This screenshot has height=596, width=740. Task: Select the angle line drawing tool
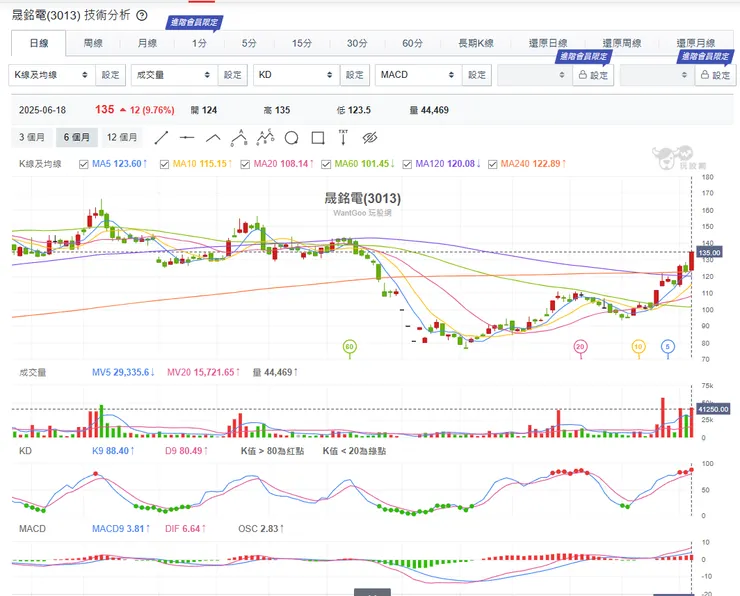(213, 138)
